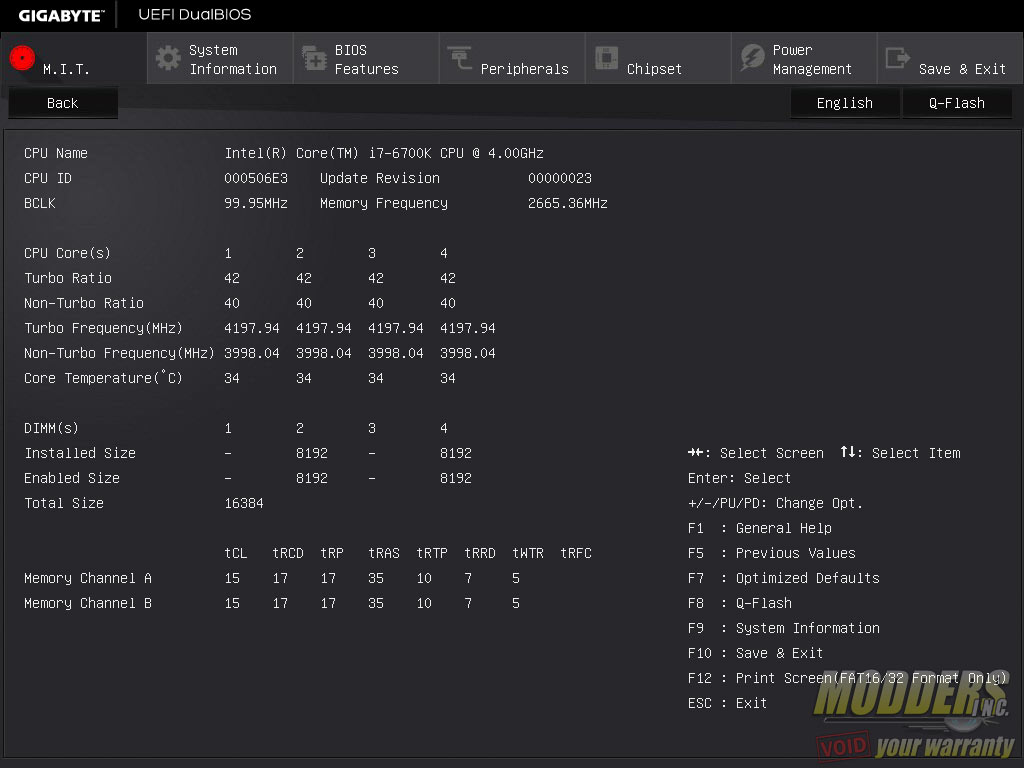Select the BCLK value 99.95MHz
The height and width of the screenshot is (768, 1024).
[256, 203]
